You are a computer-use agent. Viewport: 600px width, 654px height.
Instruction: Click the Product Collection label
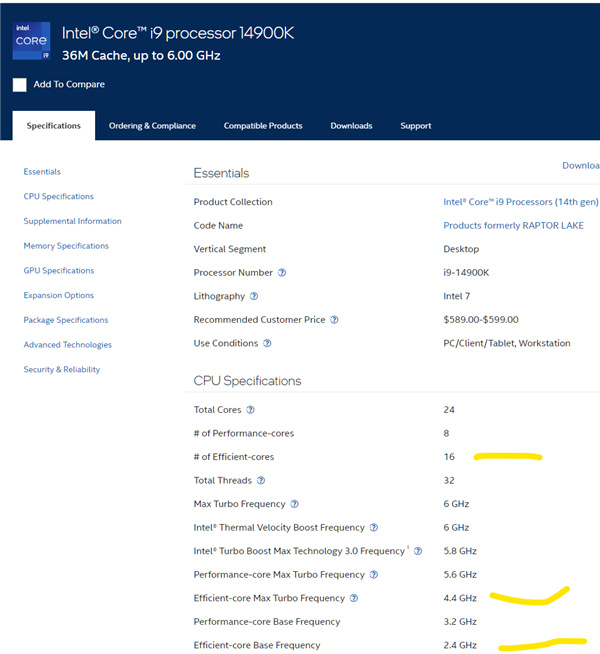[x=233, y=202]
